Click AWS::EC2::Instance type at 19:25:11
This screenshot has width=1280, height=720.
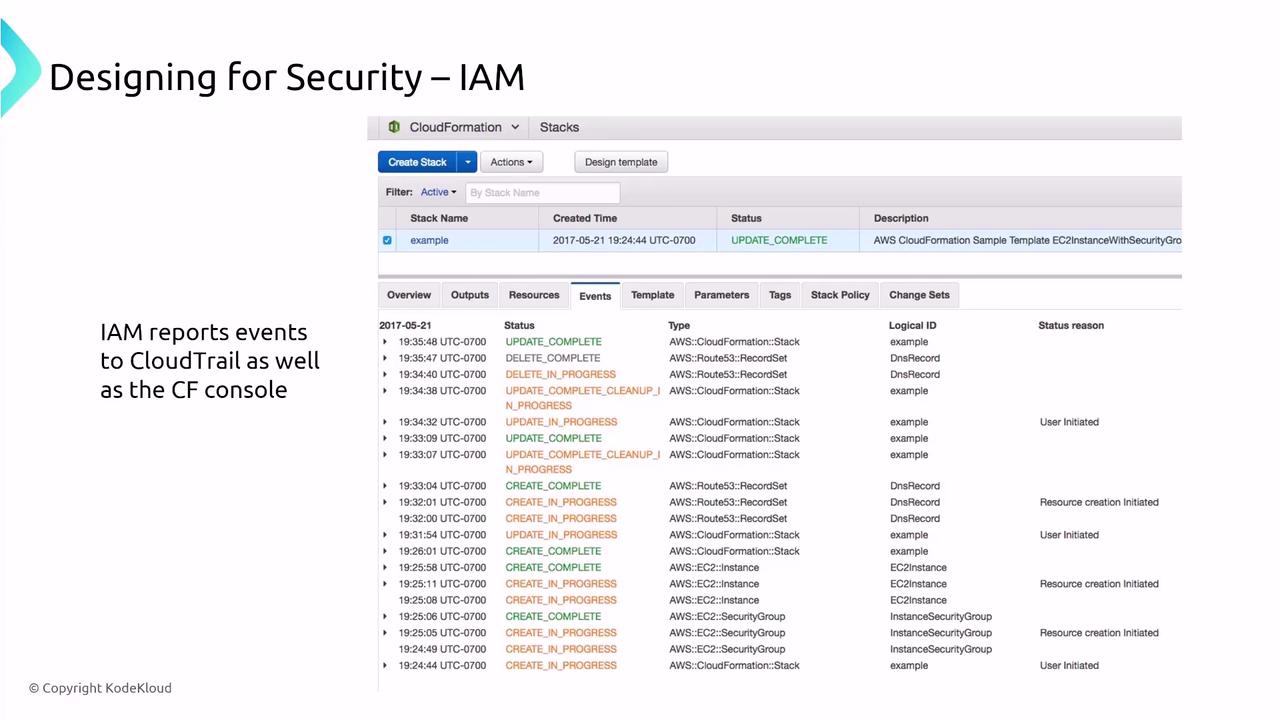[714, 584]
